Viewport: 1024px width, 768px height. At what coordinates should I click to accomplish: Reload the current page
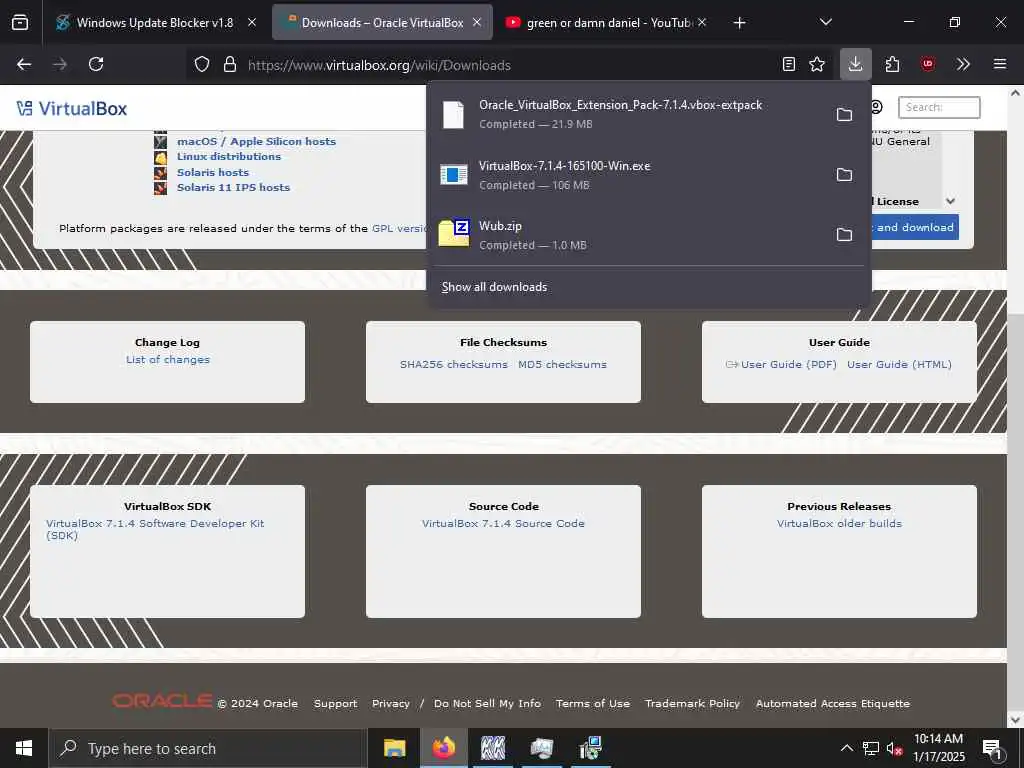pos(96,64)
